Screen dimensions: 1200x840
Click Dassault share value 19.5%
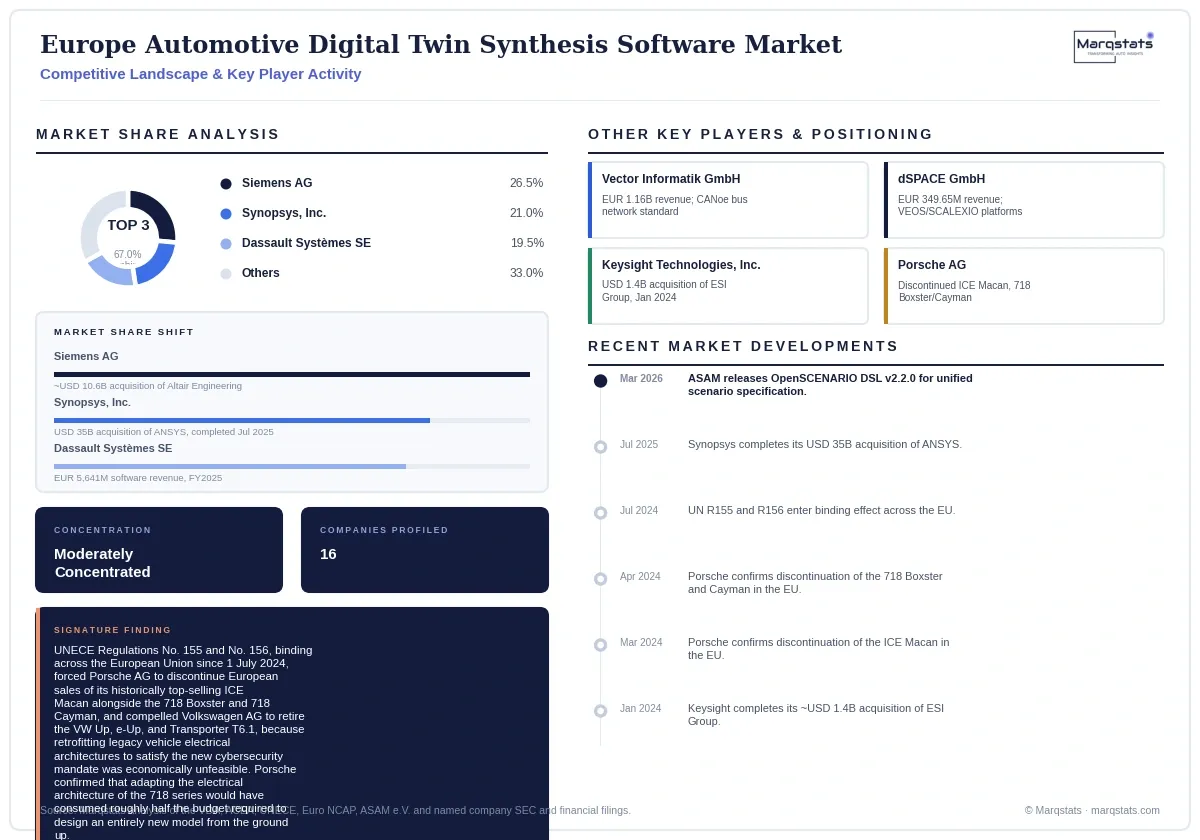pos(526,243)
